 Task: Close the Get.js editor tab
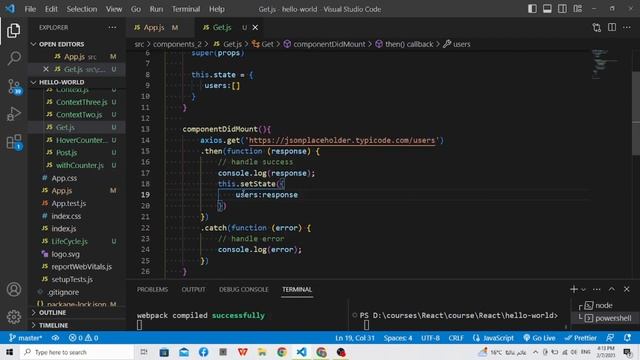[255, 27]
